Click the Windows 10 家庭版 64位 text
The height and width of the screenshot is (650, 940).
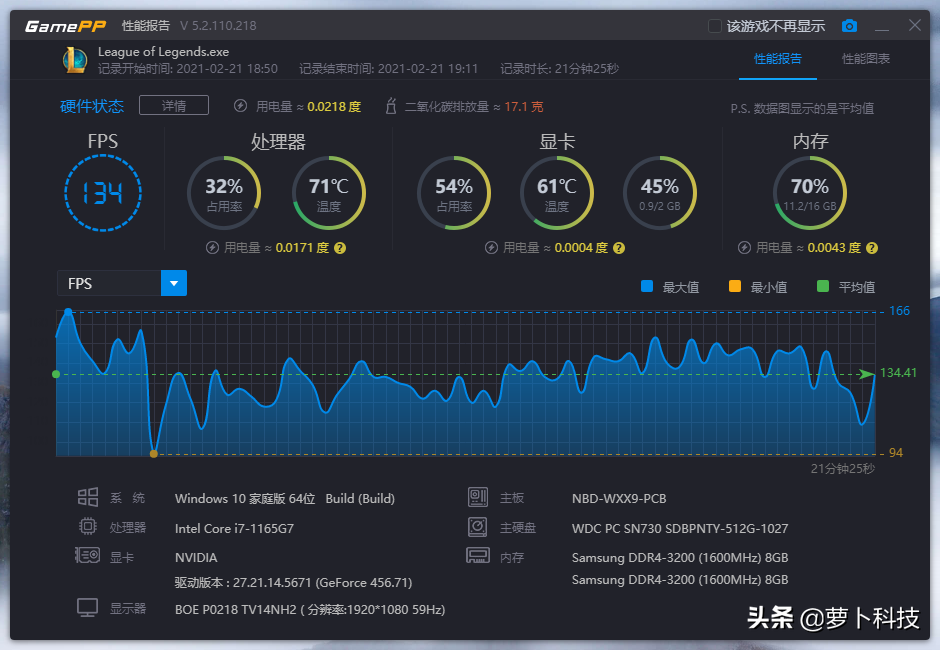coord(245,498)
